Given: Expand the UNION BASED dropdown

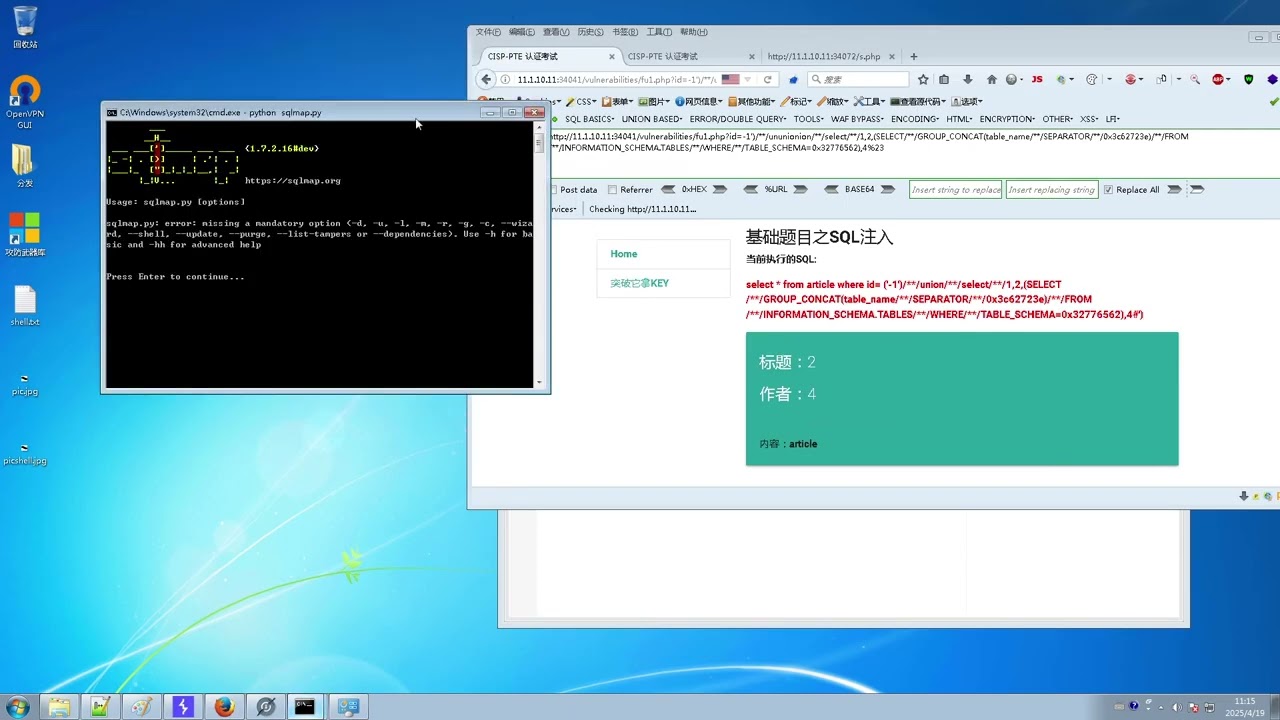Looking at the screenshot, I should (652, 119).
